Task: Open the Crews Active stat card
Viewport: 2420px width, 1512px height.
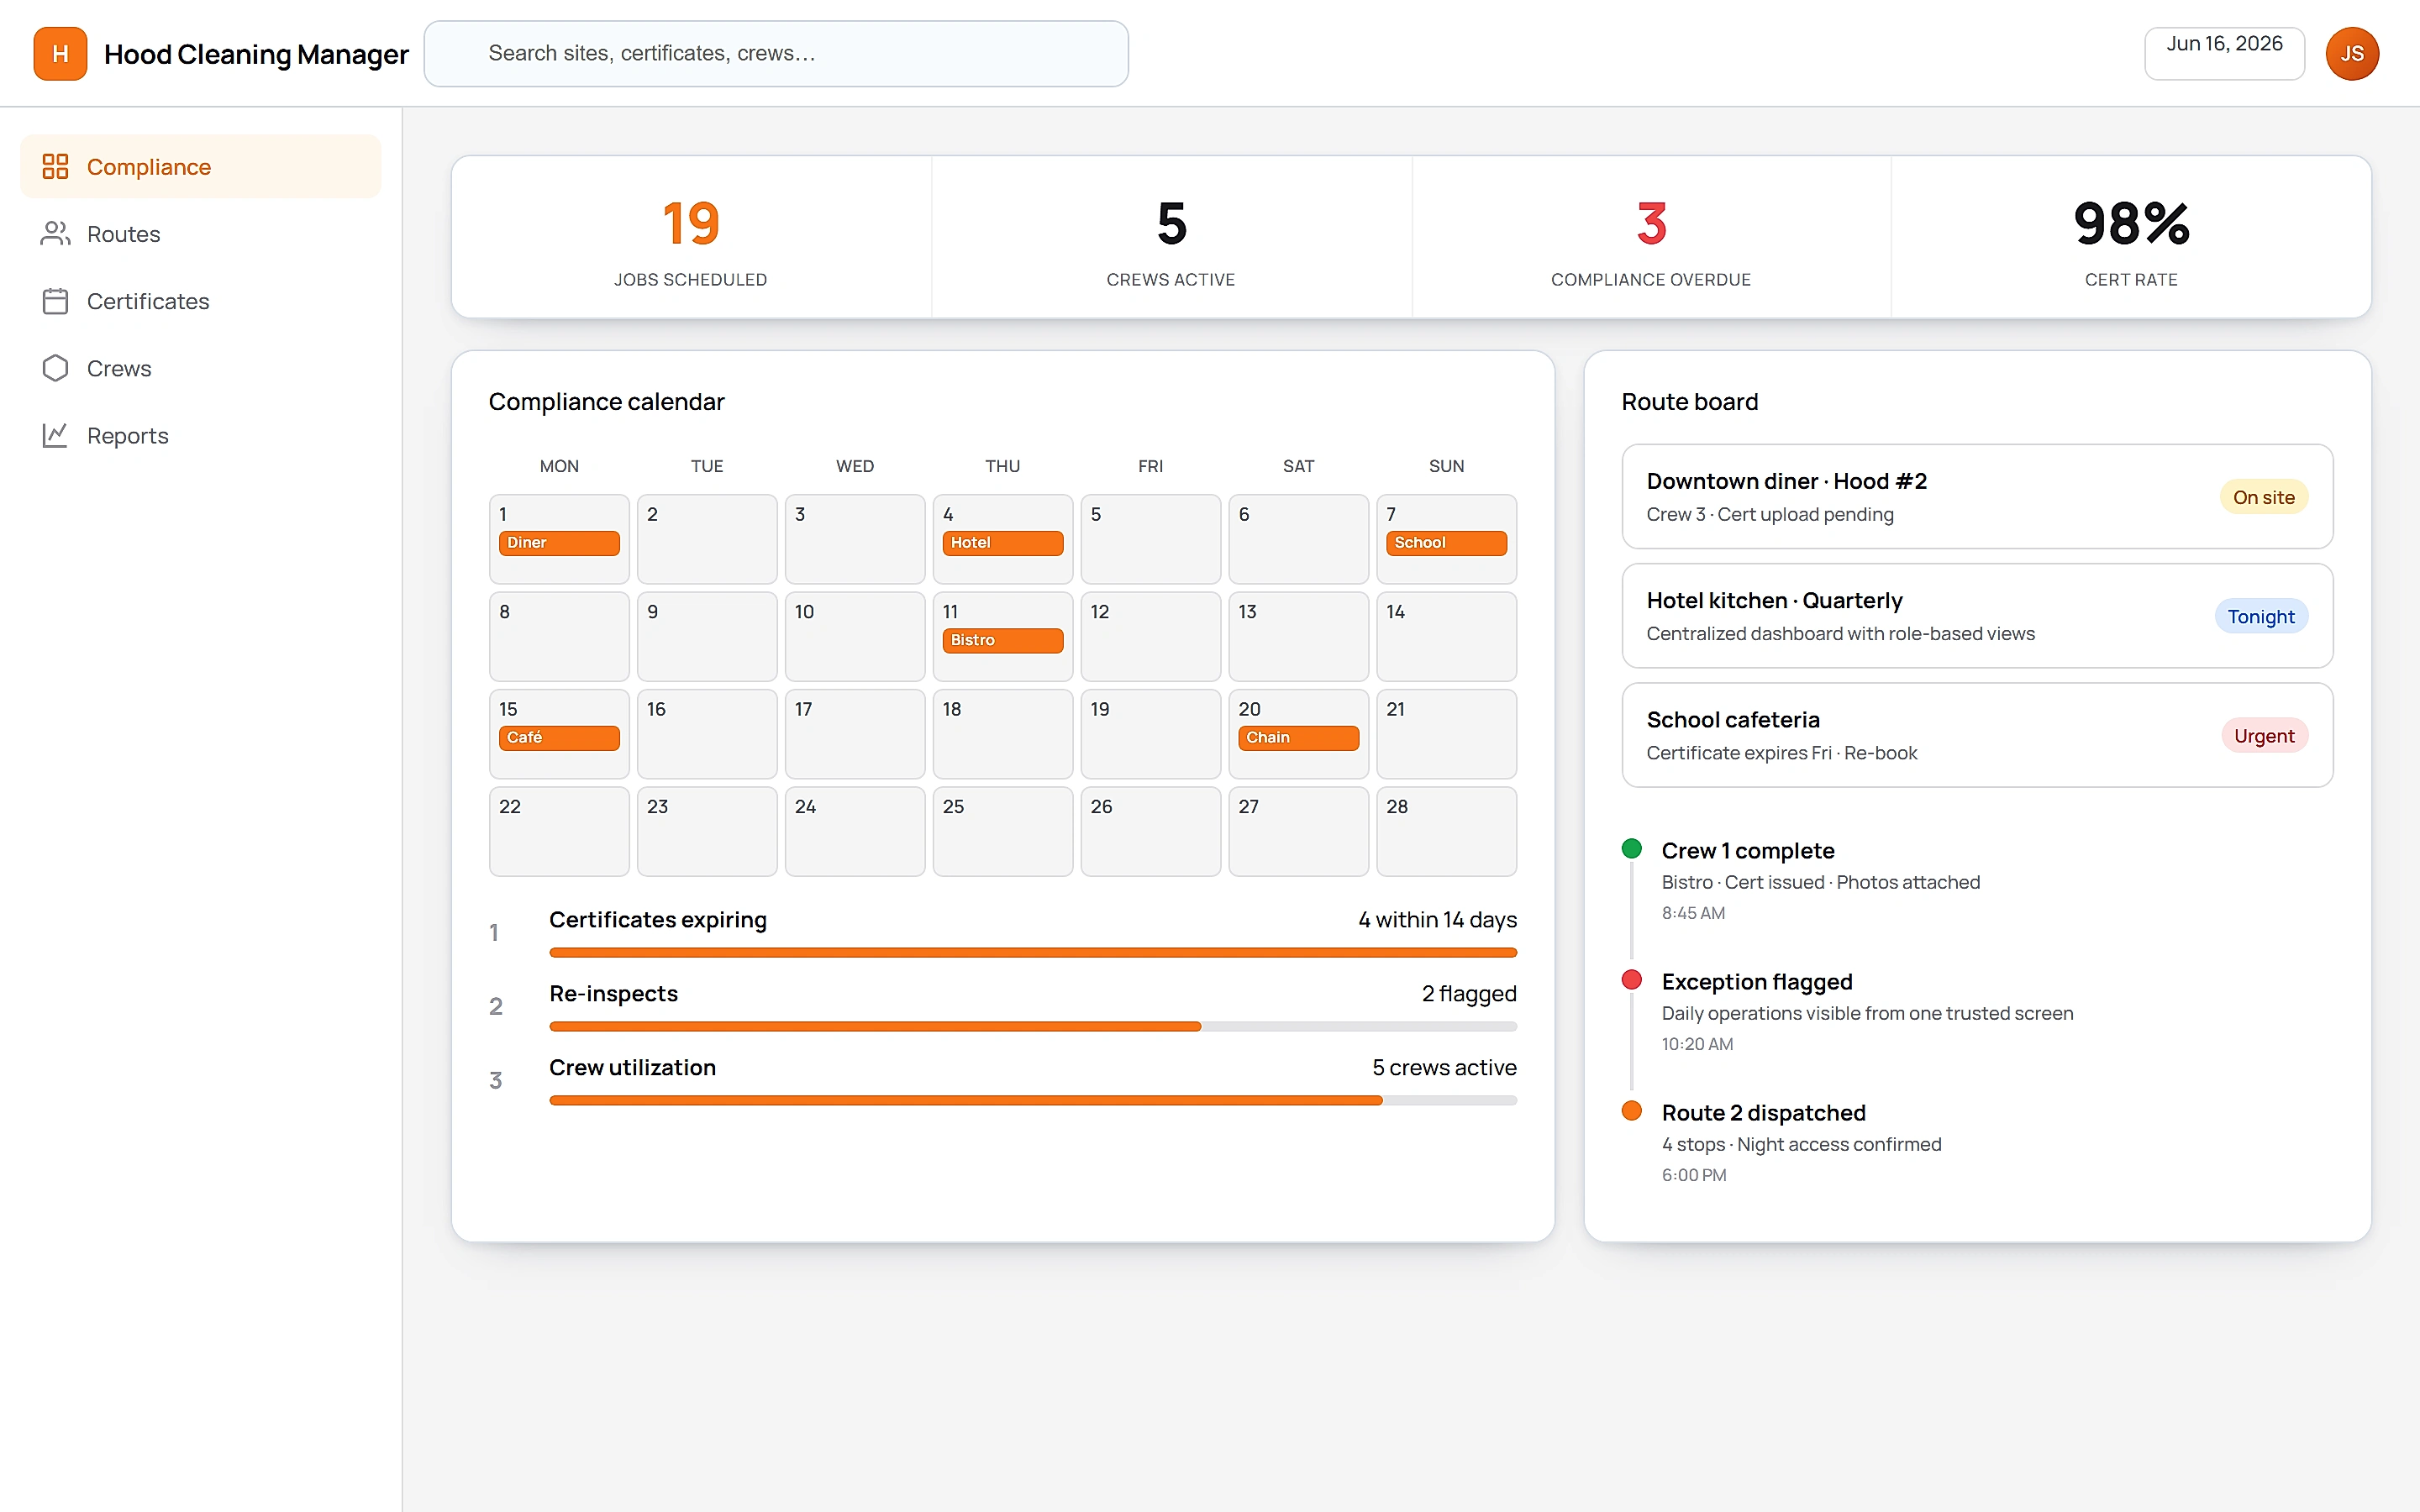Action: 1171,237
